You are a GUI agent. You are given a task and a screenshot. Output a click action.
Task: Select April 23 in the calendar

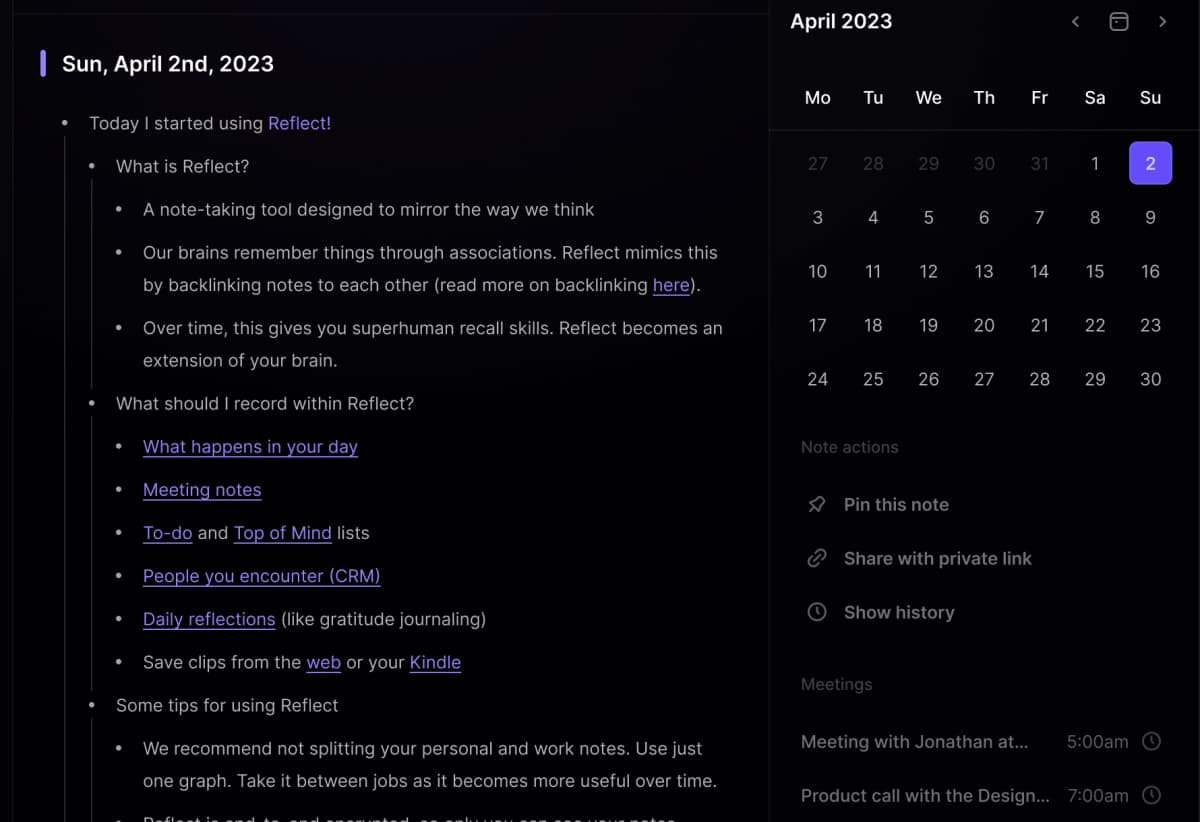point(1150,325)
